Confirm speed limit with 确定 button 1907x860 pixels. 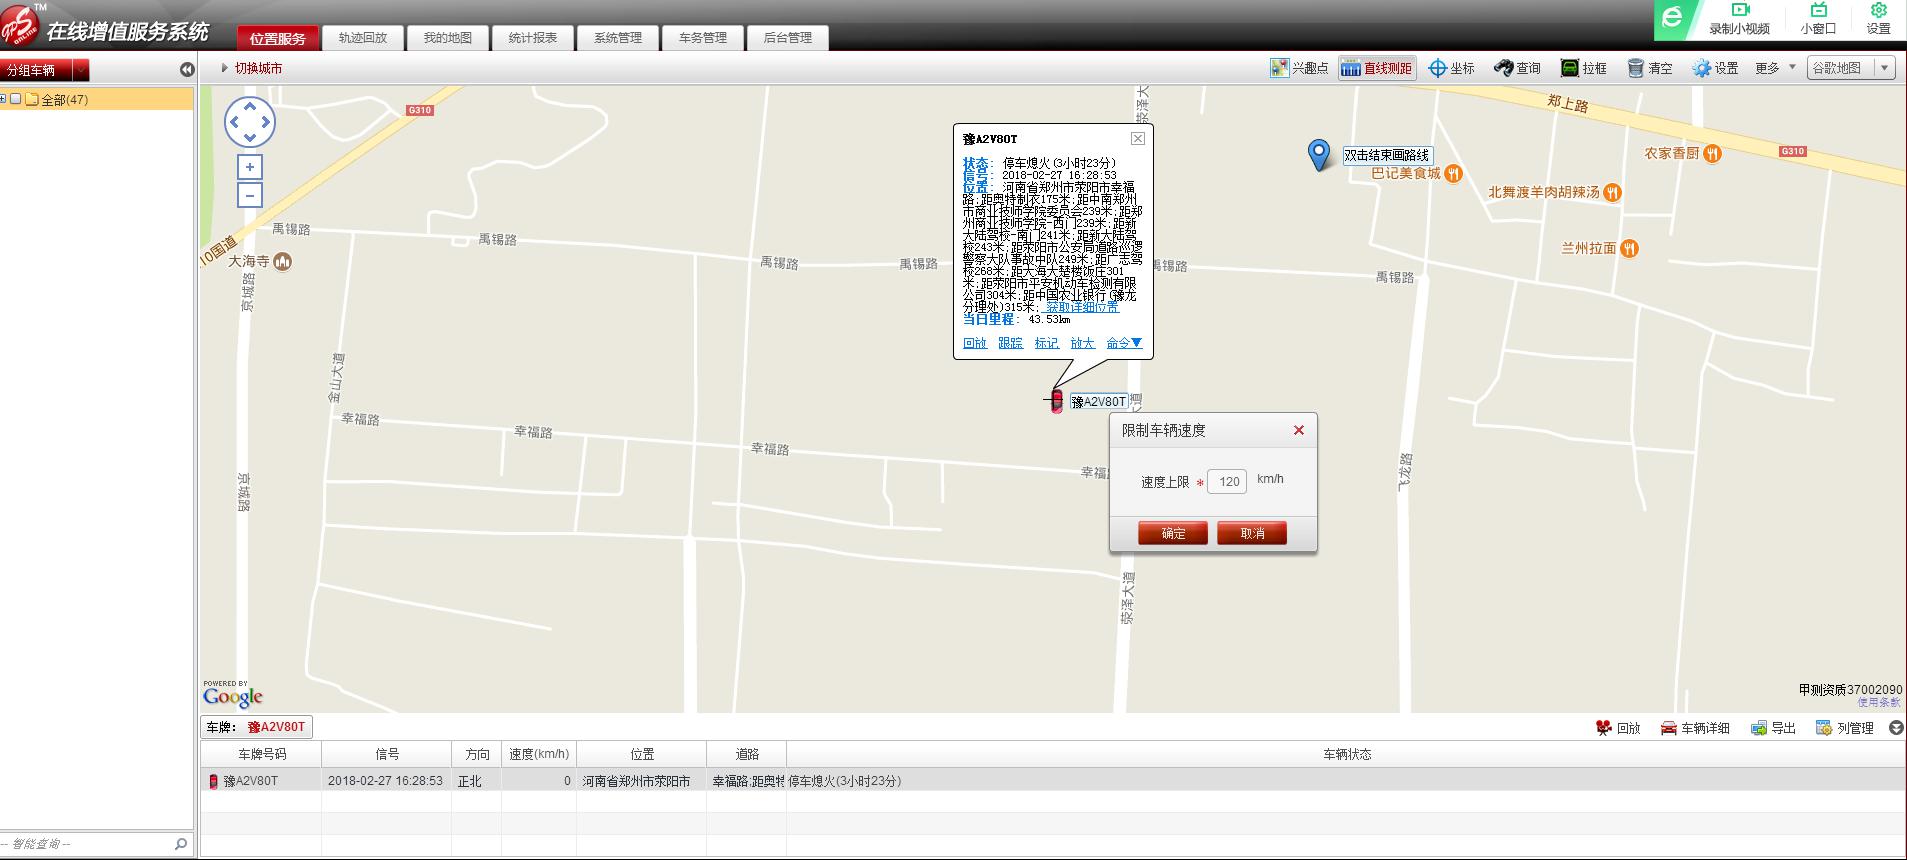click(1172, 533)
